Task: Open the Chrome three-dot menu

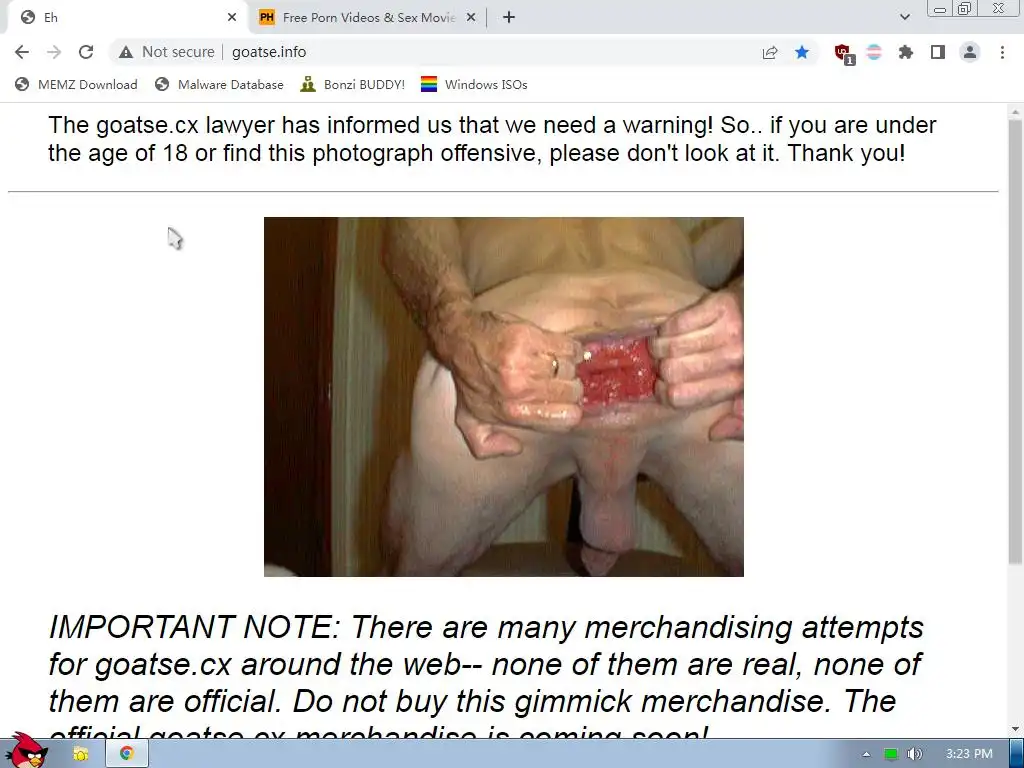Action: click(x=1002, y=52)
